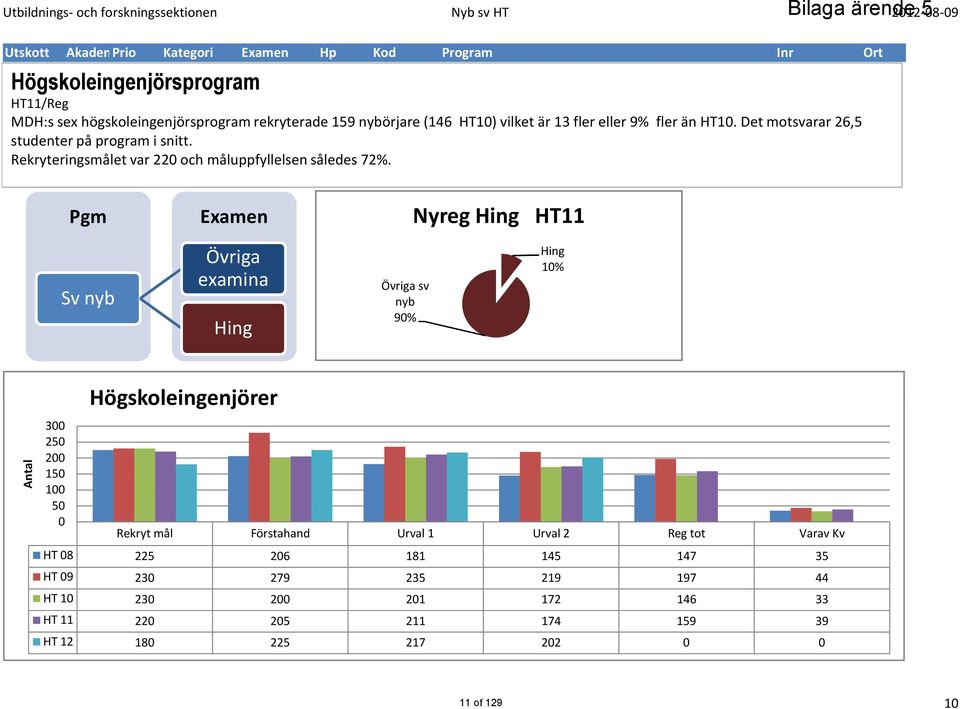Click the Hing 10% pie label
This screenshot has width=960, height=709.
pyautogui.click(x=552, y=259)
